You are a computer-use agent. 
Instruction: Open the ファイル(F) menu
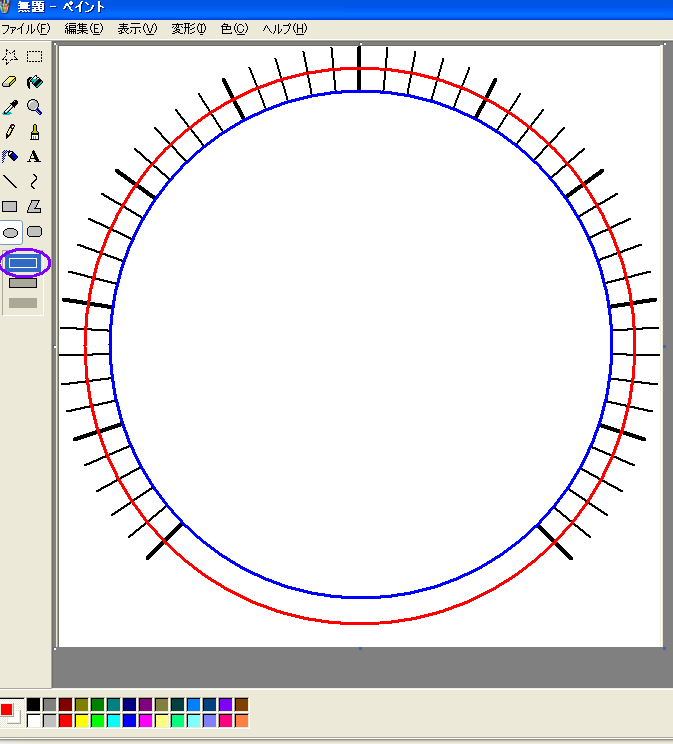click(26, 29)
